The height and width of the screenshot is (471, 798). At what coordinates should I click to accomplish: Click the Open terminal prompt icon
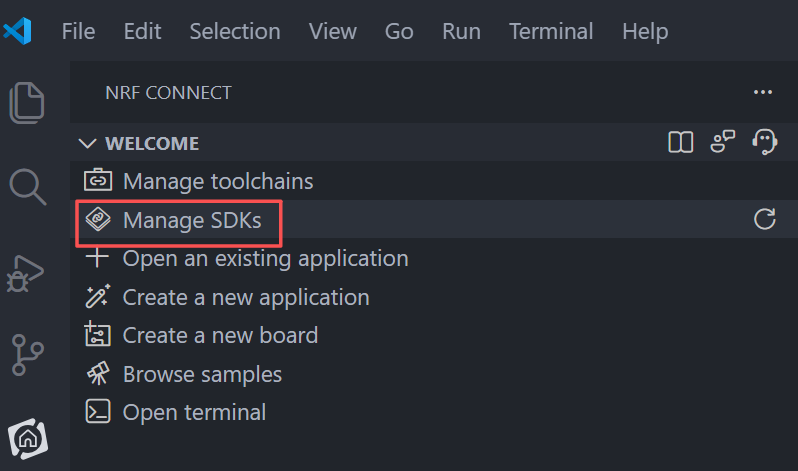coord(98,411)
